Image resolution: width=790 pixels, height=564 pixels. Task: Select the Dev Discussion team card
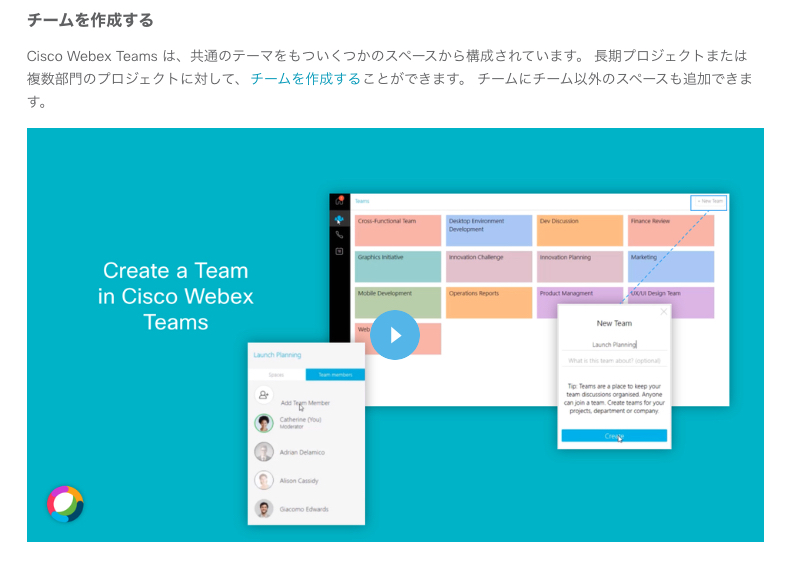(x=580, y=230)
